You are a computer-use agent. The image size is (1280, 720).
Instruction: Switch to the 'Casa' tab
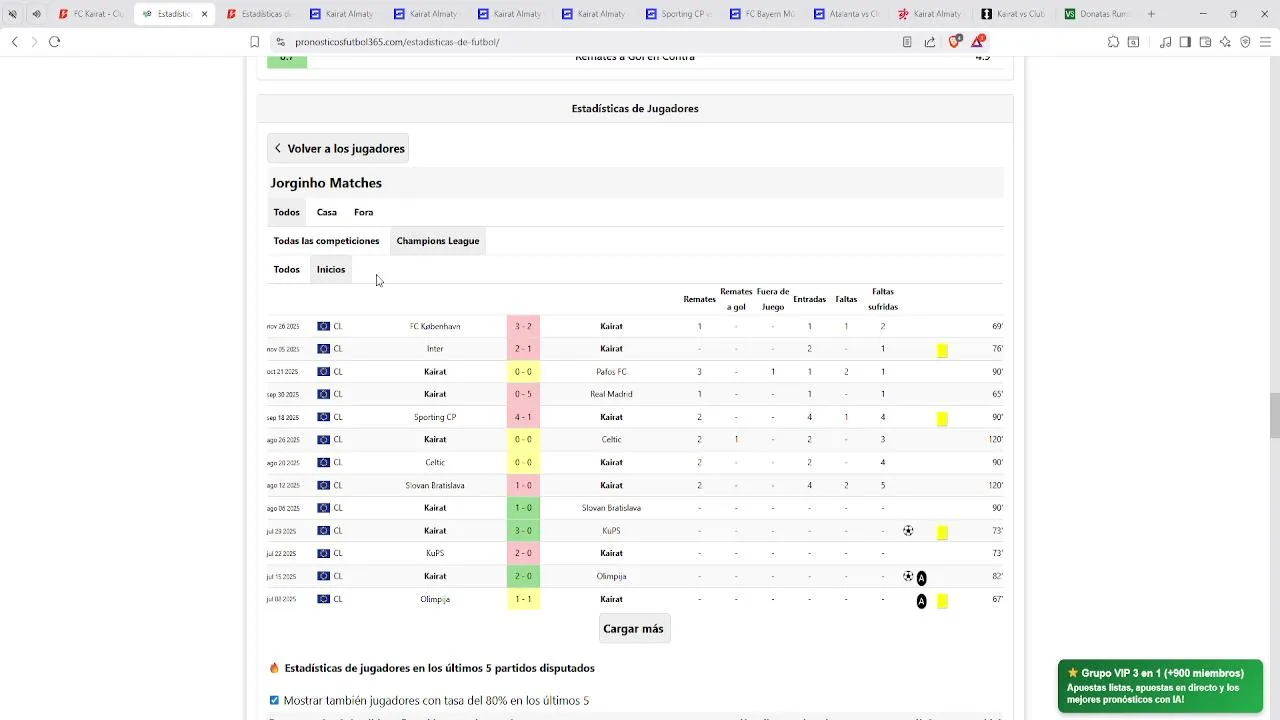pos(327,212)
